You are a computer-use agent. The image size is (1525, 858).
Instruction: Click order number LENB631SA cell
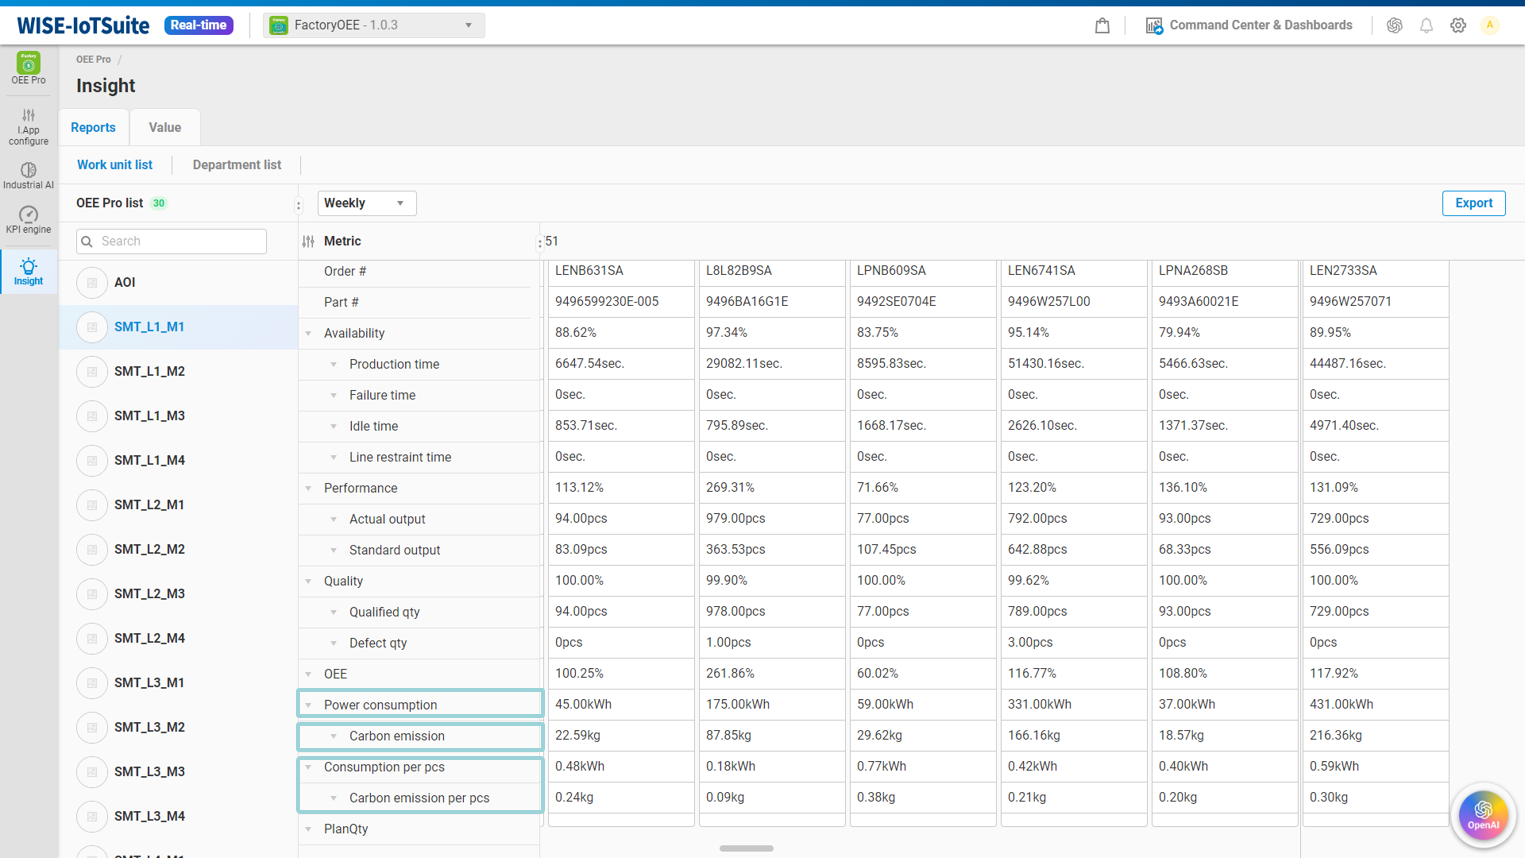621,271
